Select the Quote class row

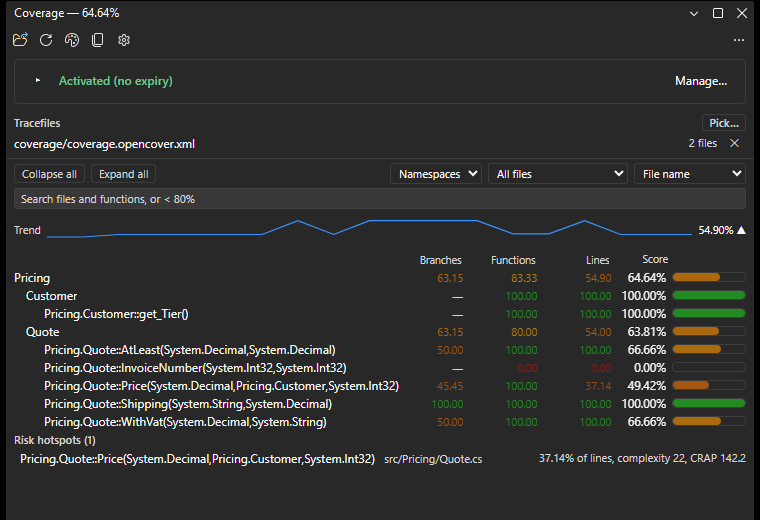tap(380, 332)
